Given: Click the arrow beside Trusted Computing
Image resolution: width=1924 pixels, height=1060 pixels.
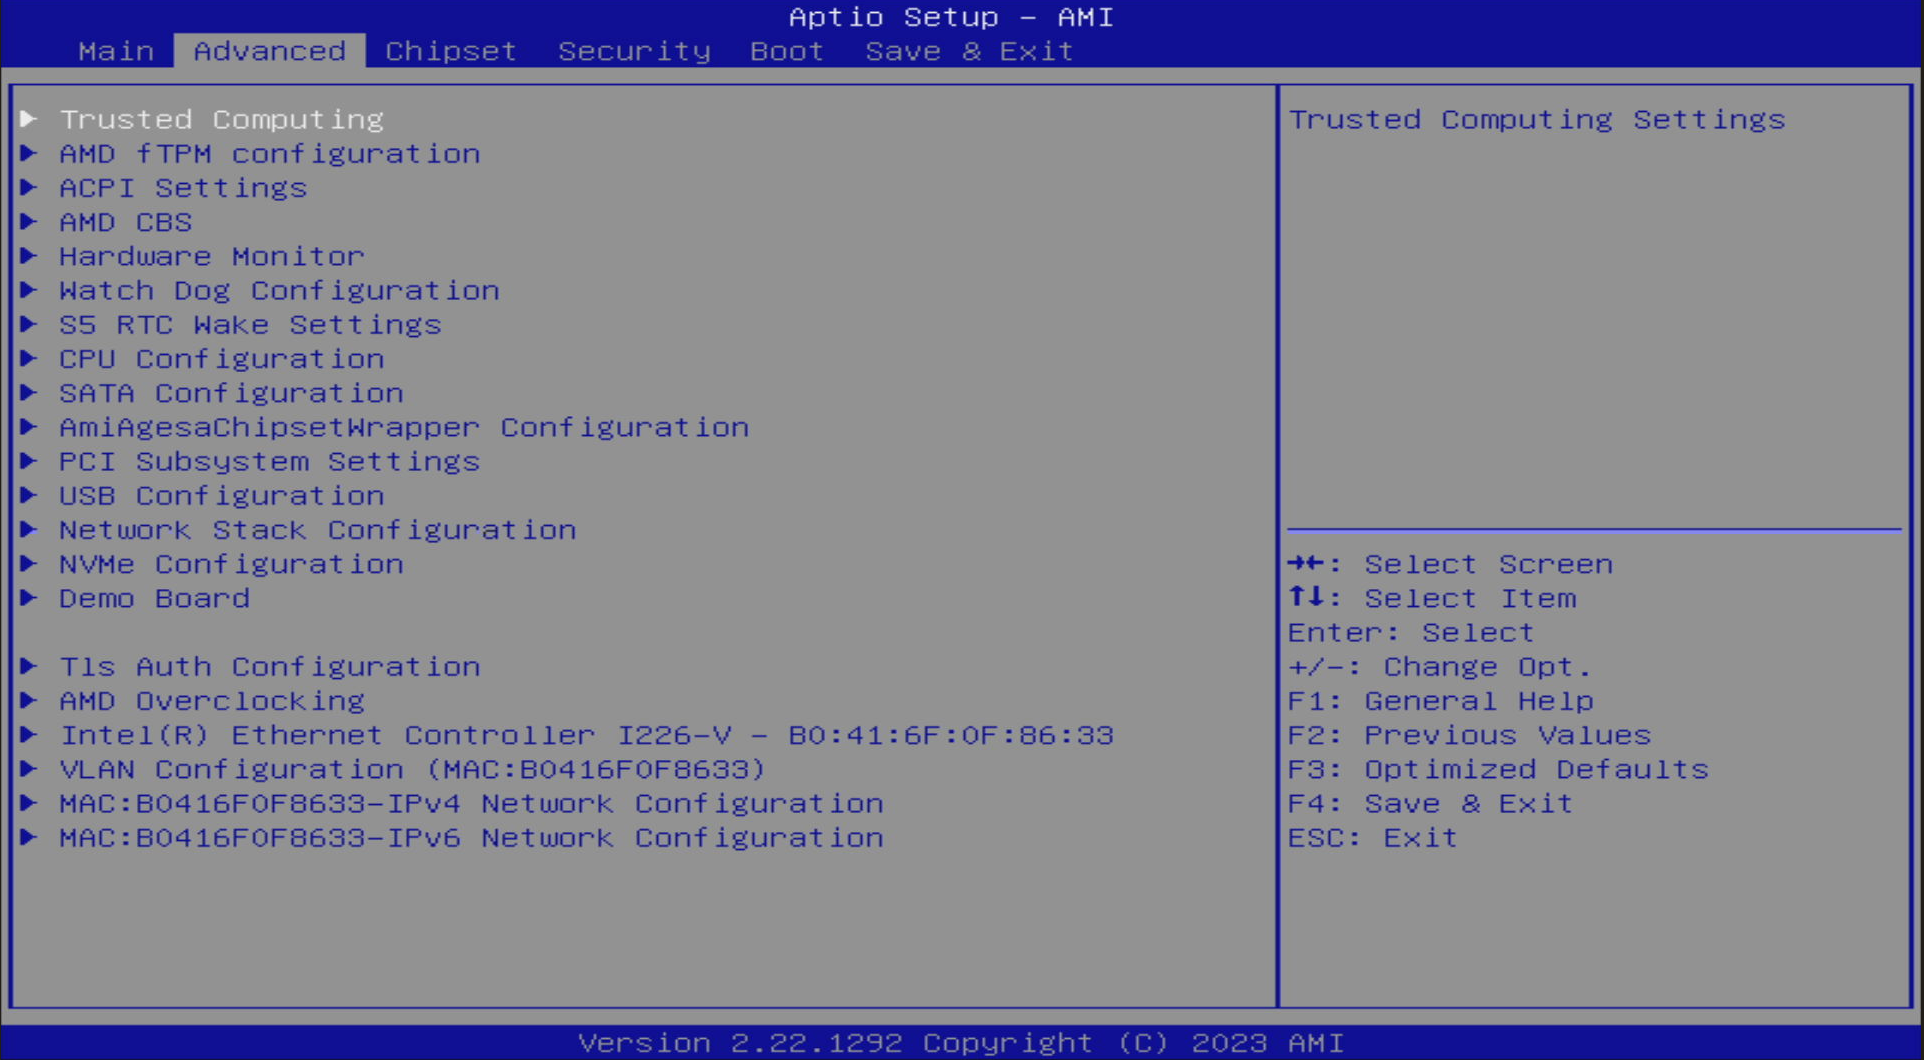Looking at the screenshot, I should pyautogui.click(x=29, y=119).
